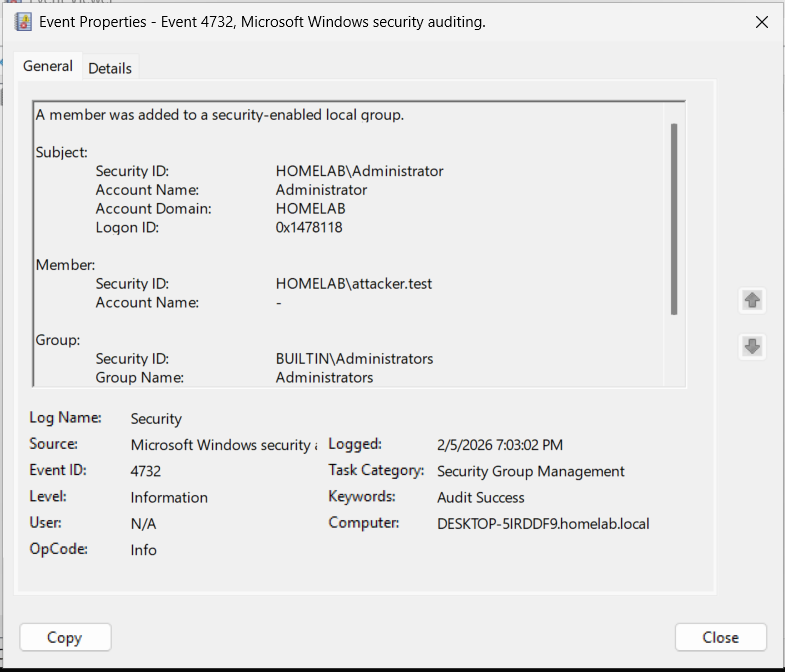Click the User field showing N/A
Image resolution: width=785 pixels, height=672 pixels.
point(143,523)
